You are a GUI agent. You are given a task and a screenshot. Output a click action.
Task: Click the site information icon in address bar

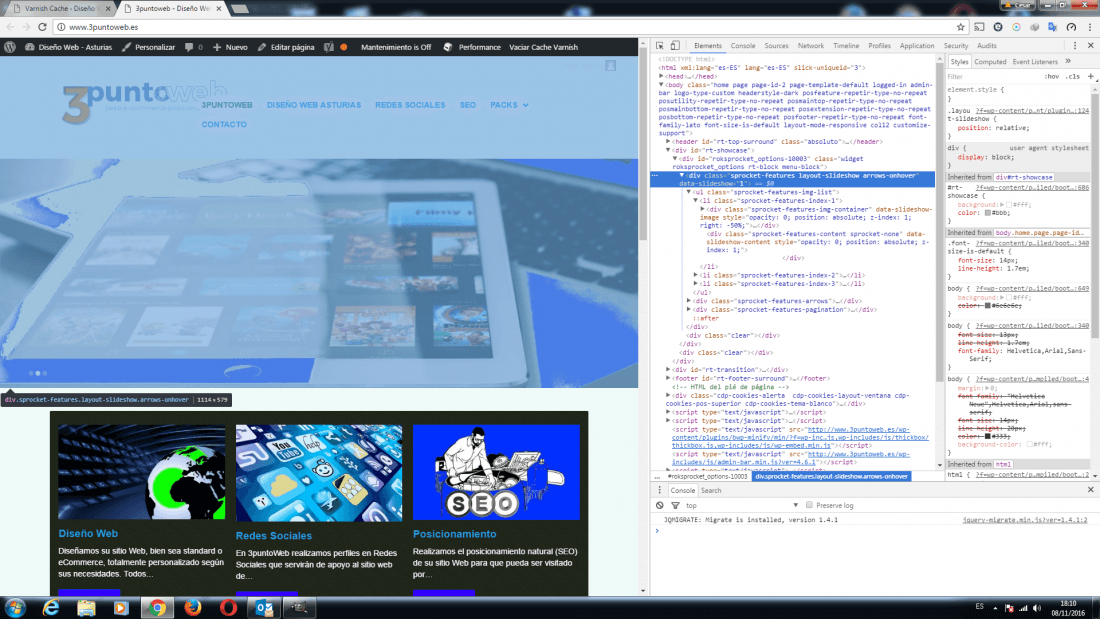[61, 27]
